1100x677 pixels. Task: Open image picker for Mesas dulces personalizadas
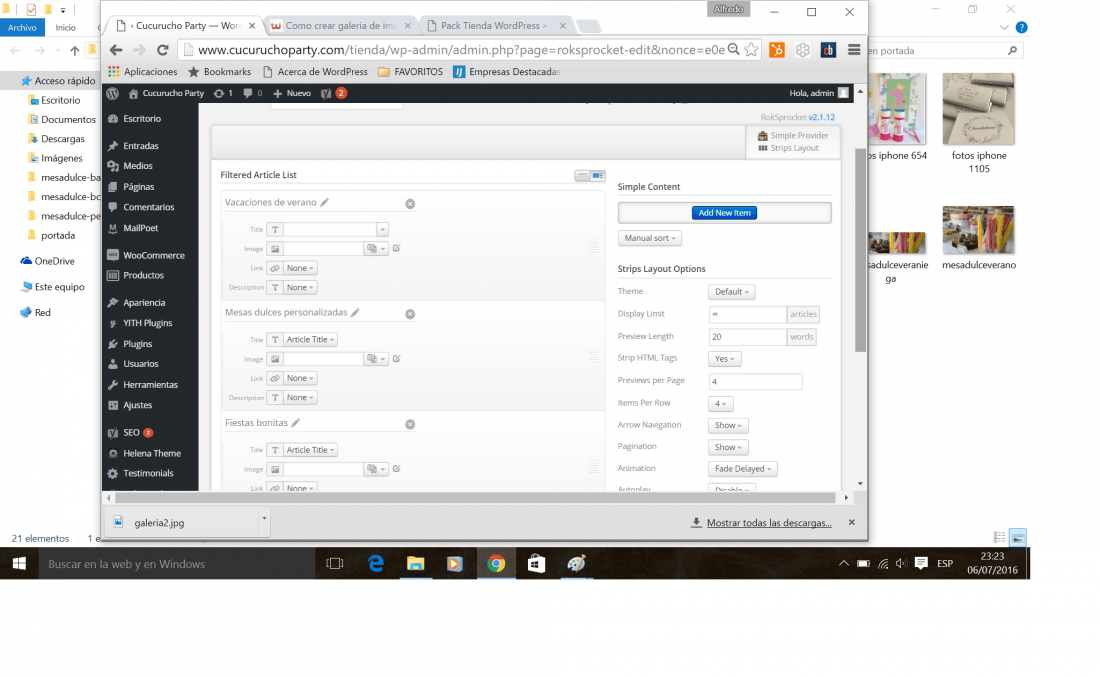pyautogui.click(x=376, y=358)
